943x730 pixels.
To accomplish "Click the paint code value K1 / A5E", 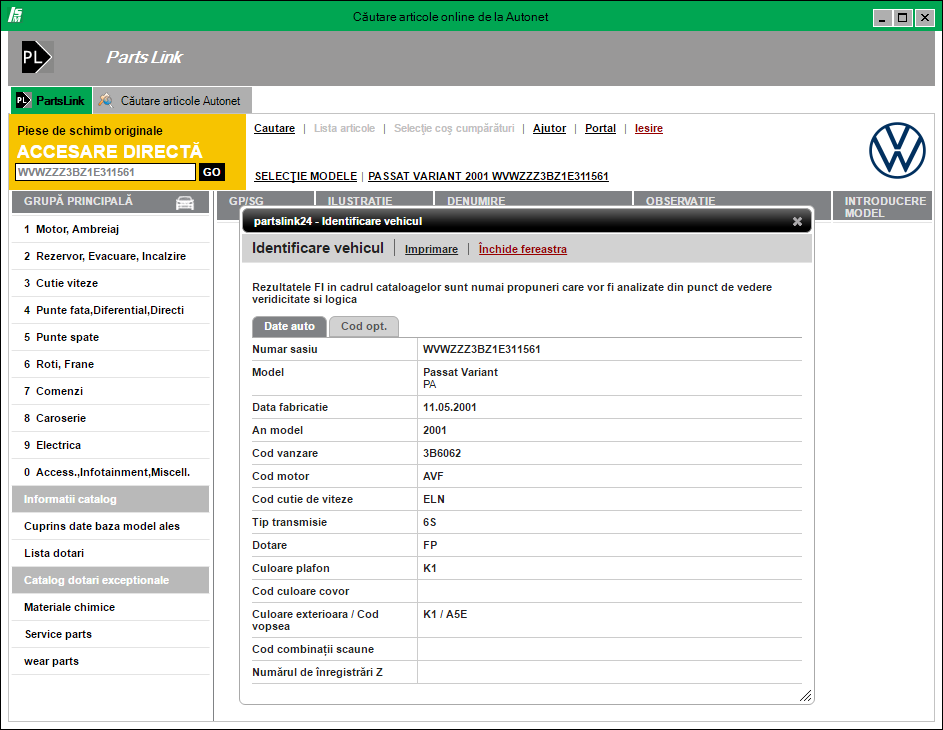I will [x=445, y=614].
